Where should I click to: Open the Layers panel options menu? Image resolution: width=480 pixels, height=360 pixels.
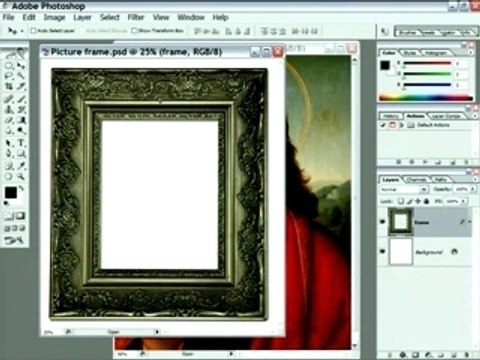coord(475,179)
